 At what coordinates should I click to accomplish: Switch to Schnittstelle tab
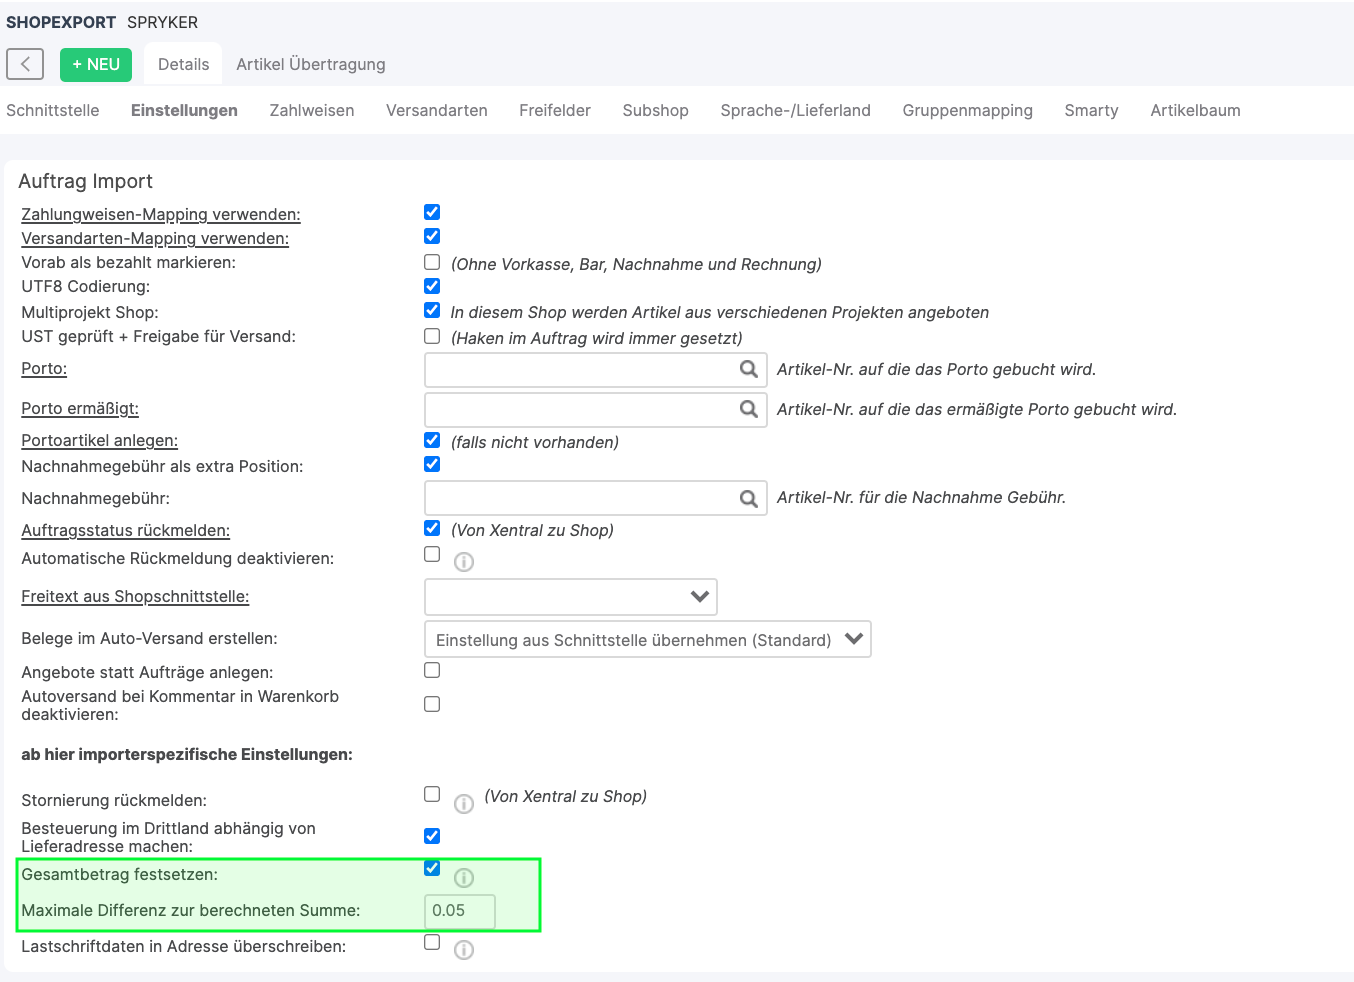coord(53,110)
